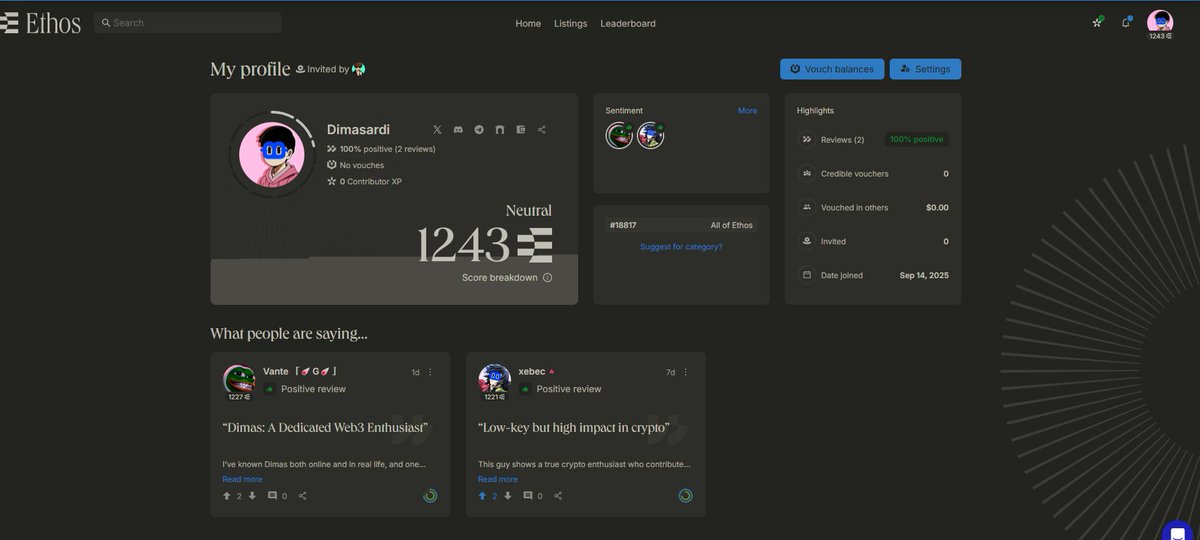This screenshot has height=540, width=1200.
Task: Click reviewer name Vante
Action: coord(275,372)
